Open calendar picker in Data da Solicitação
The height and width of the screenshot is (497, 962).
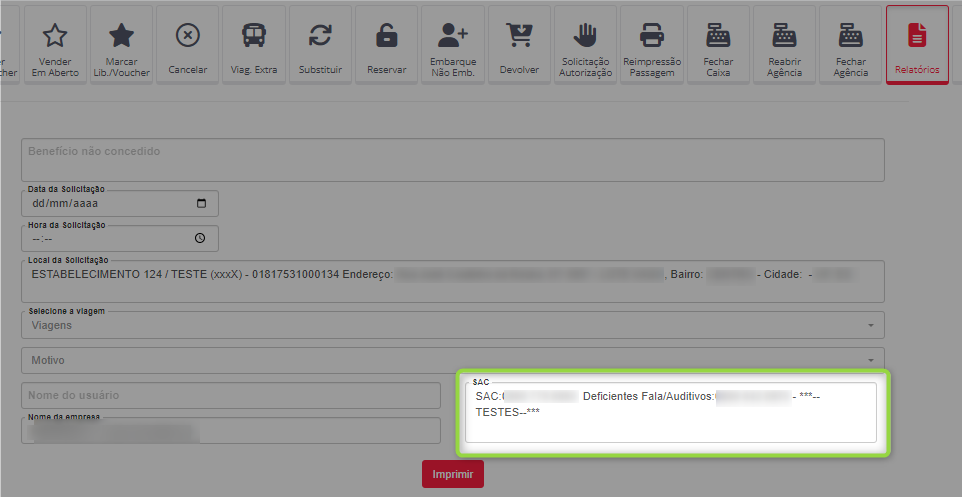click(201, 204)
